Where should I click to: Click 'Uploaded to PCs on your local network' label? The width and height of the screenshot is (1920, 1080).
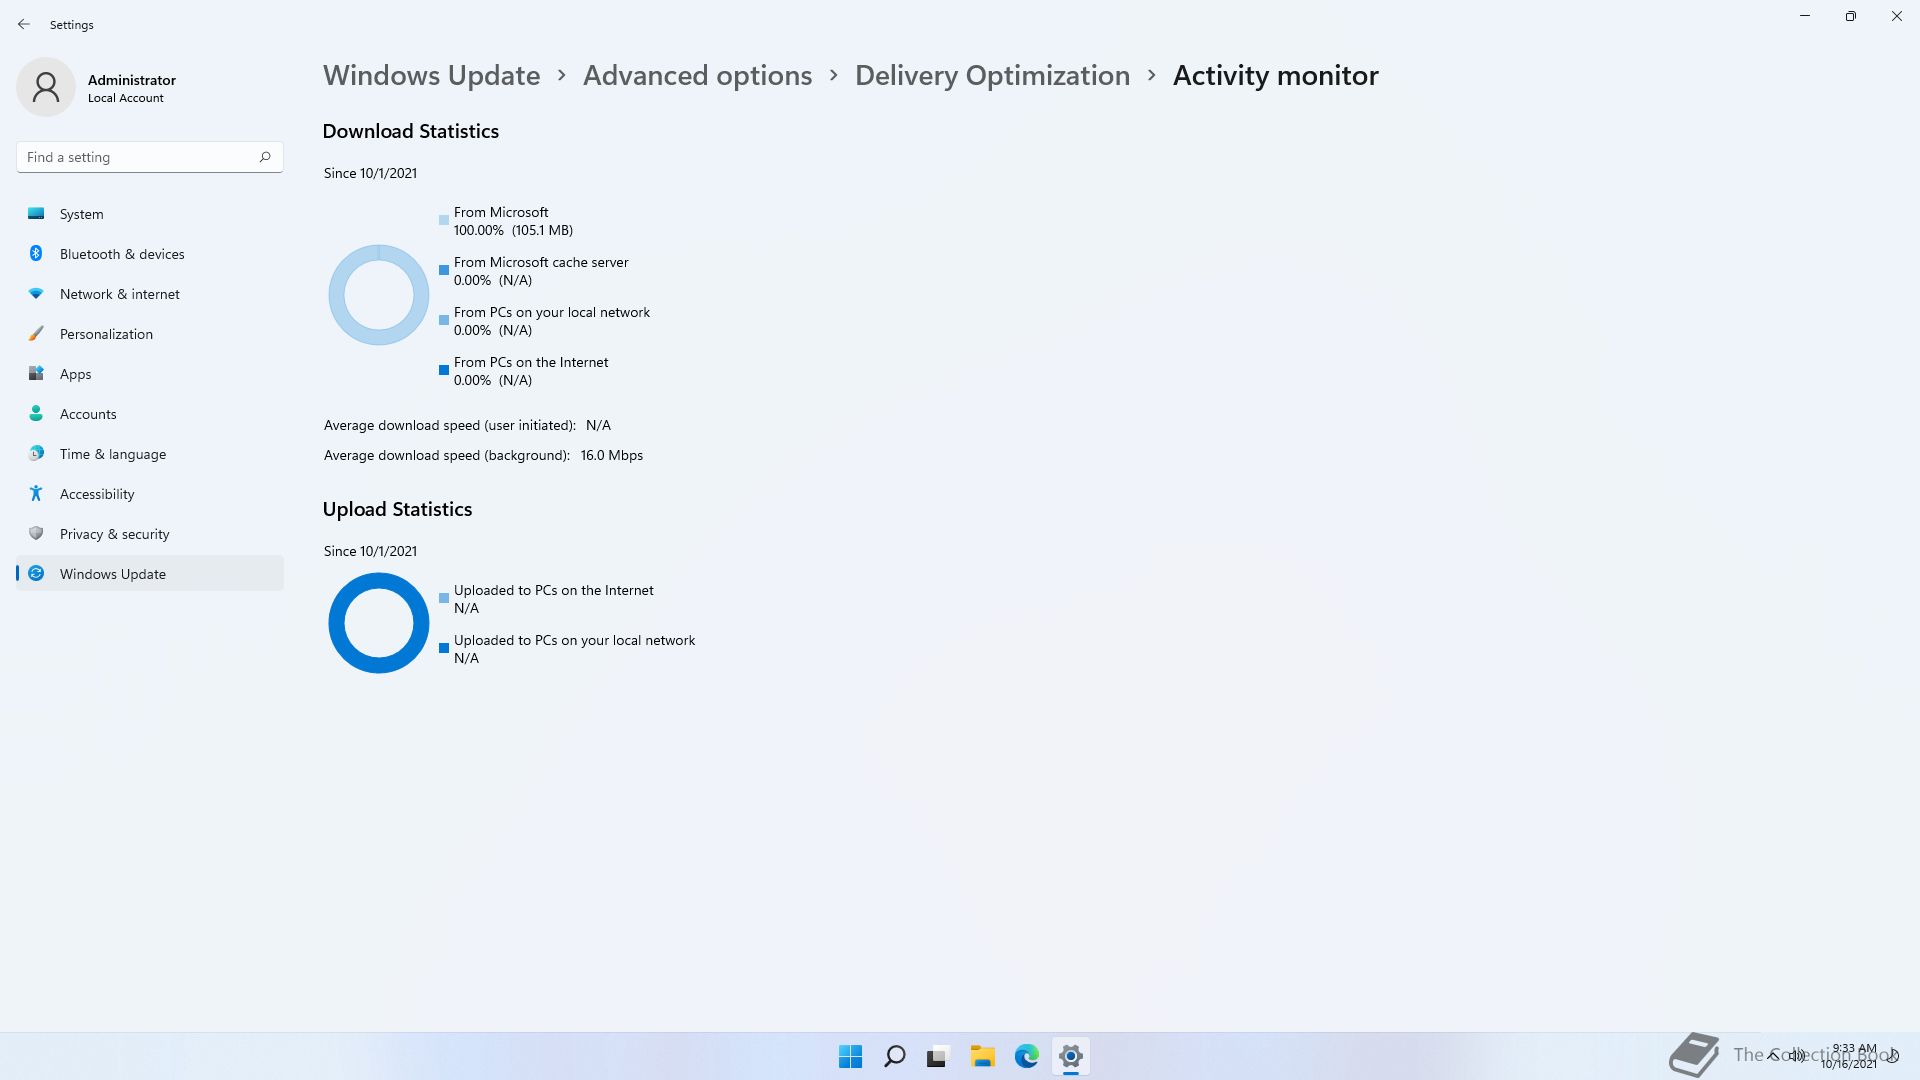pyautogui.click(x=574, y=640)
